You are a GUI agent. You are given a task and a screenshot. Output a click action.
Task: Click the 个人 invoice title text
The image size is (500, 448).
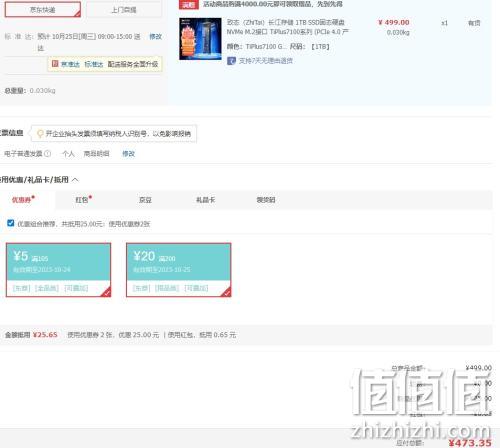tap(68, 154)
